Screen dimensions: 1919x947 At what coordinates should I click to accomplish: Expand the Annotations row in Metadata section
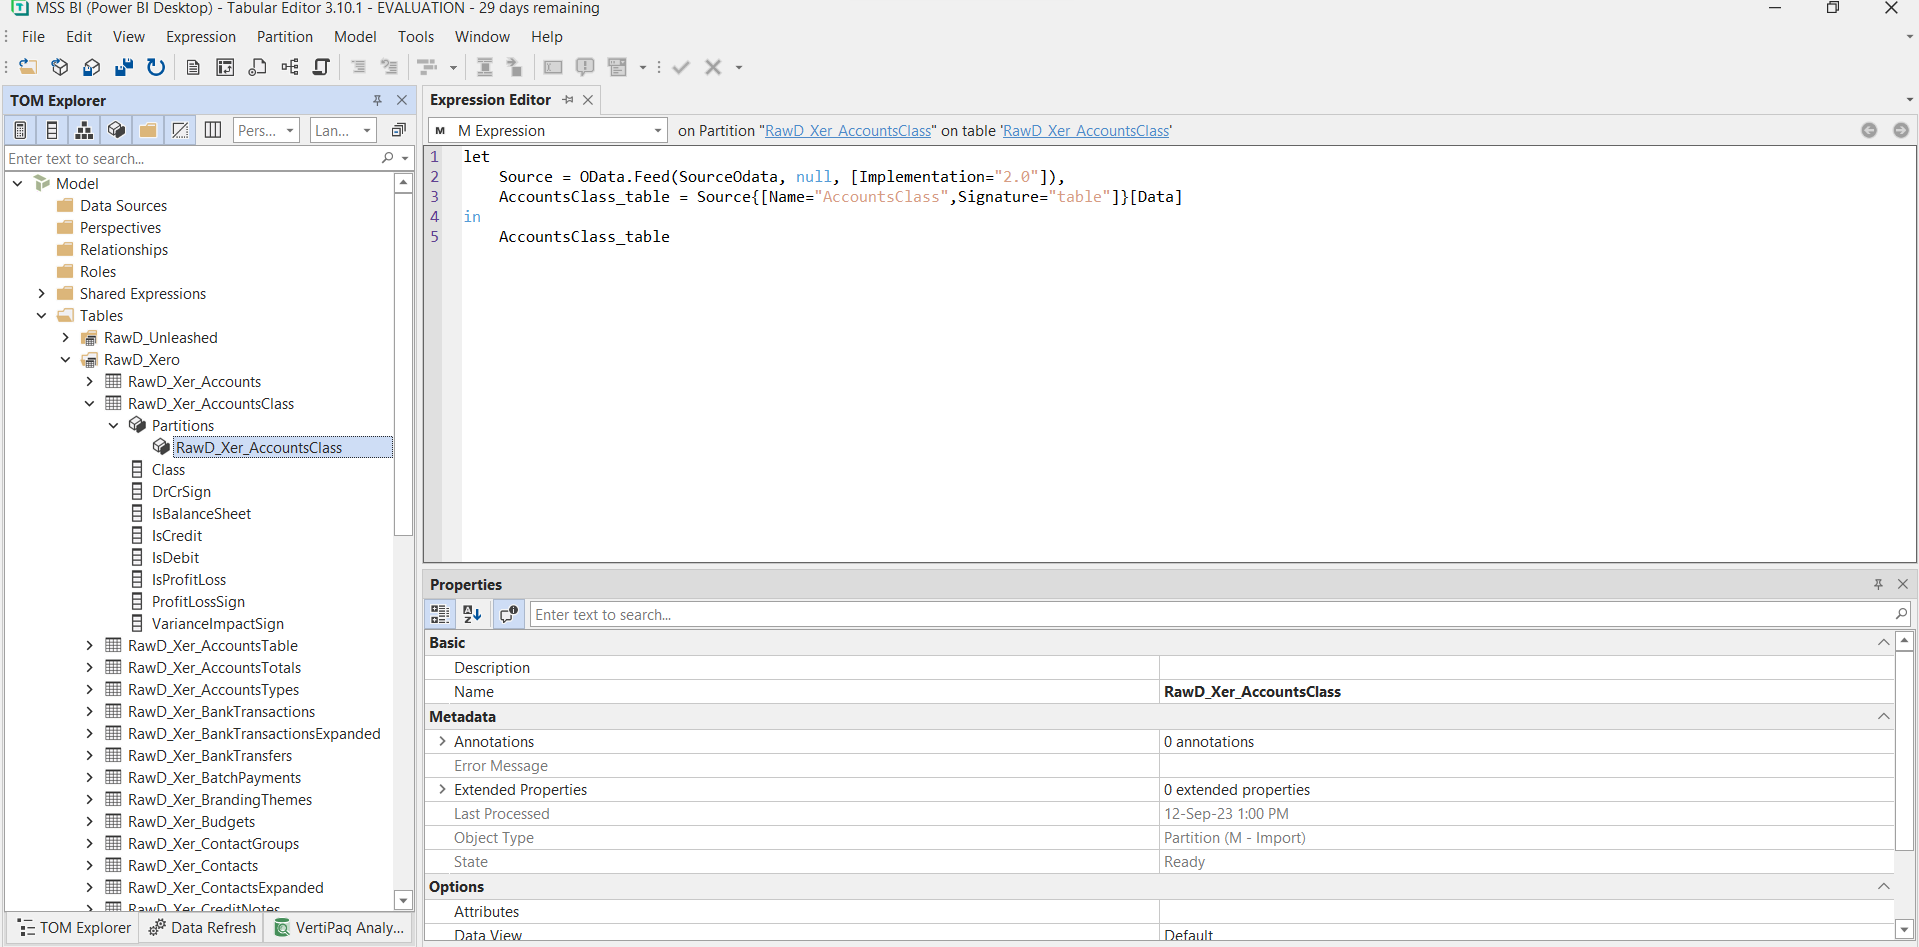[x=443, y=741]
